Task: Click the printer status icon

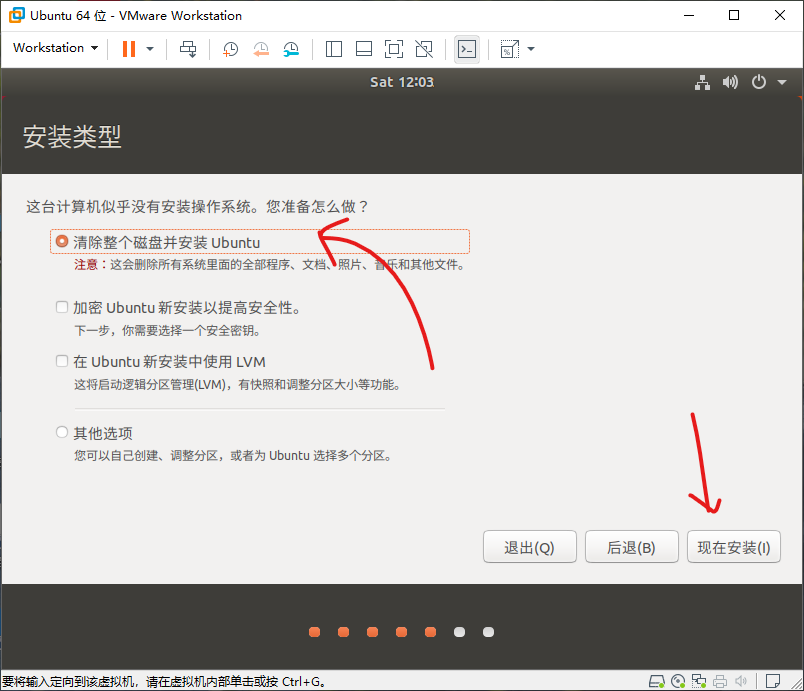Action: [x=720, y=681]
